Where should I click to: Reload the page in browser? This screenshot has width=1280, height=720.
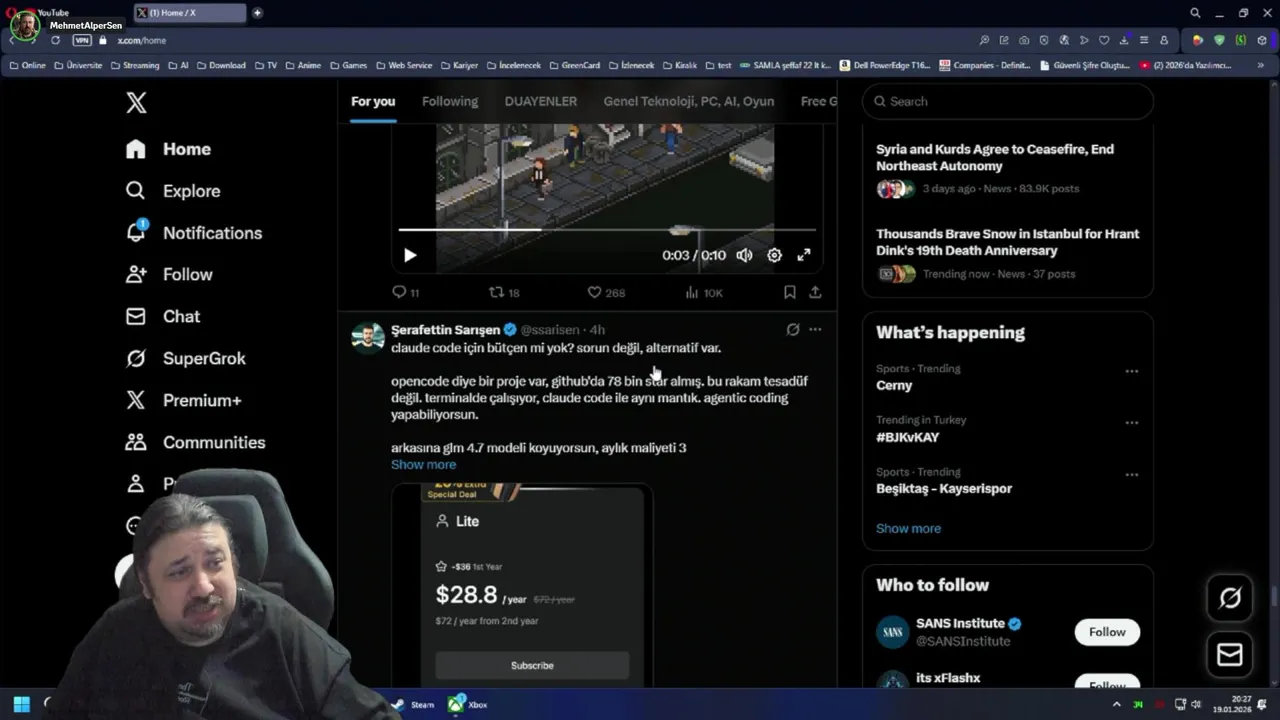tap(55, 40)
